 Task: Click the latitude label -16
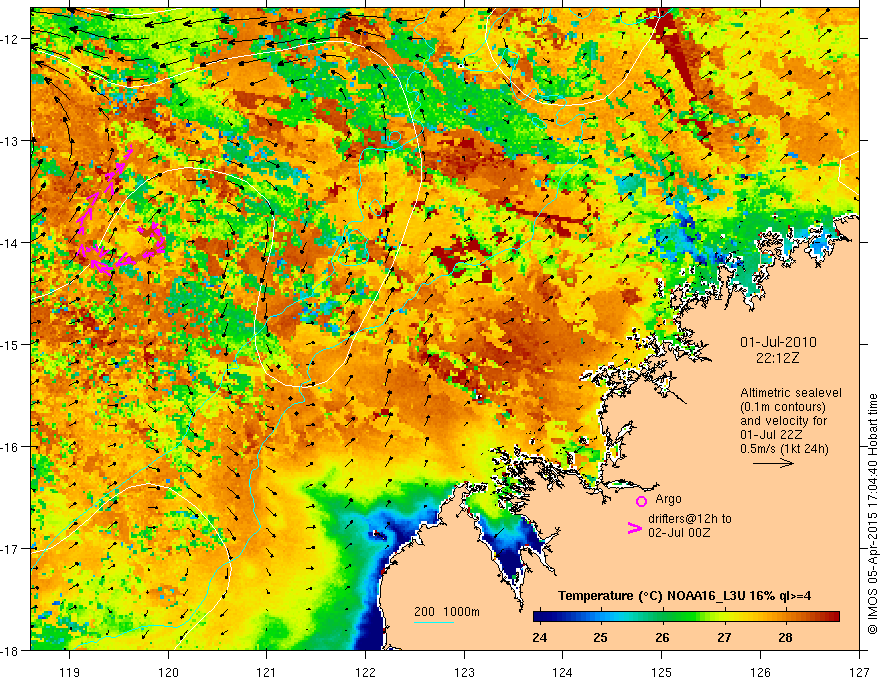pyautogui.click(x=10, y=447)
